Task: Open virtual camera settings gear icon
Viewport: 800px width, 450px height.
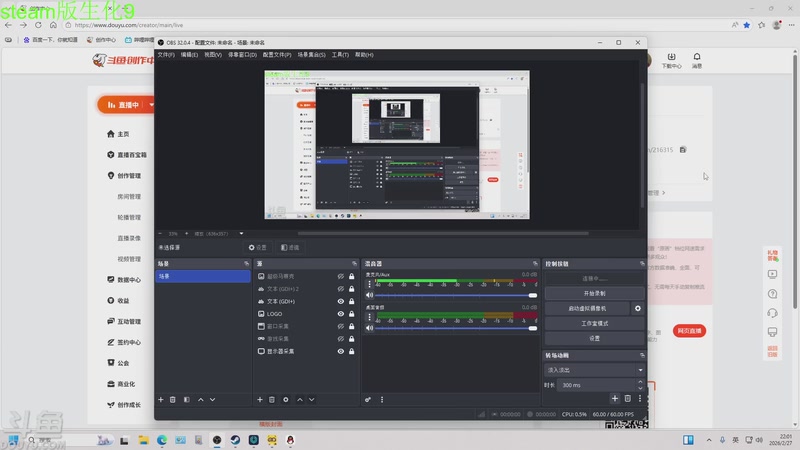Action: [638, 308]
